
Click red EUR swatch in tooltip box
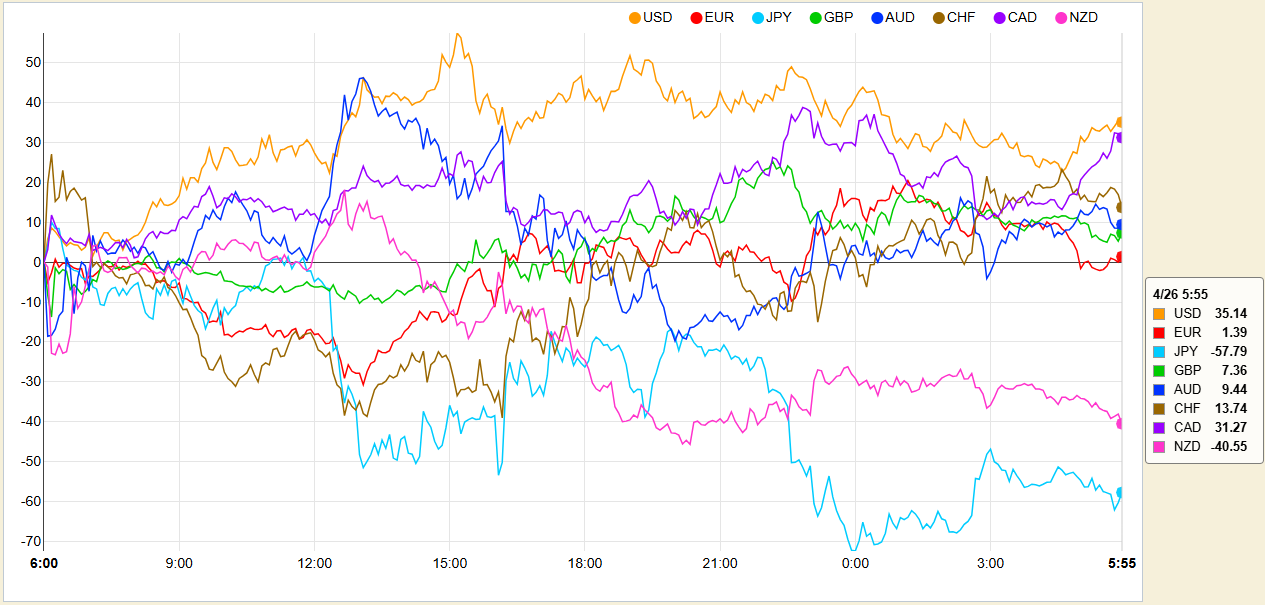pos(1159,333)
